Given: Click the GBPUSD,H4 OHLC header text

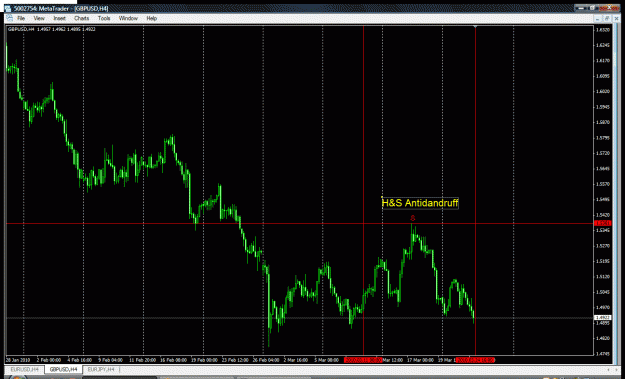Looking at the screenshot, I should coord(51,29).
